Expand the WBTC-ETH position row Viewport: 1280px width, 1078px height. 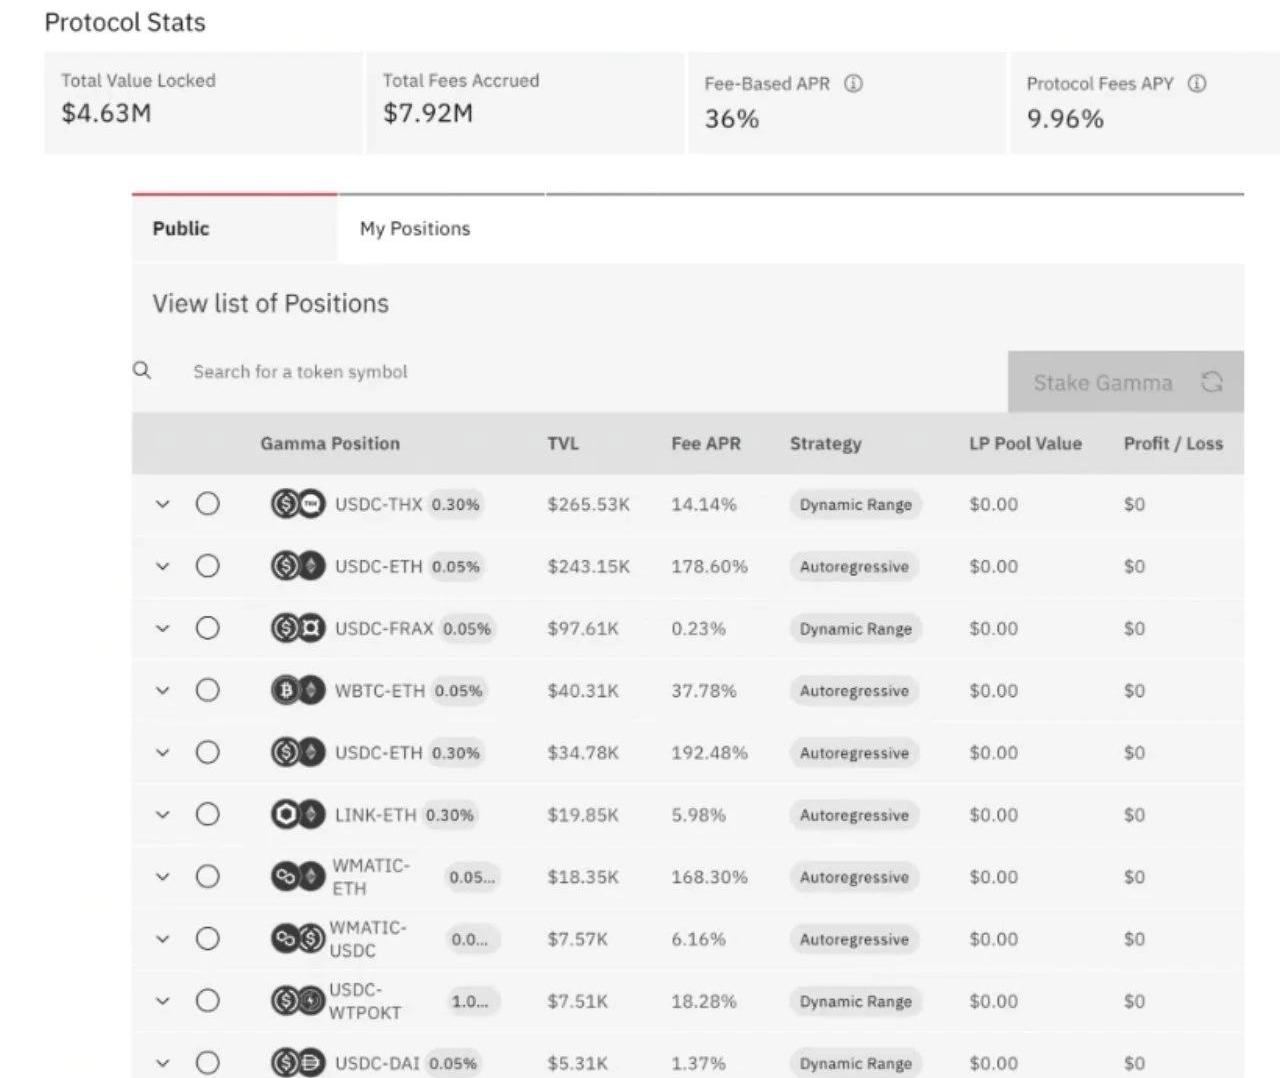click(163, 691)
